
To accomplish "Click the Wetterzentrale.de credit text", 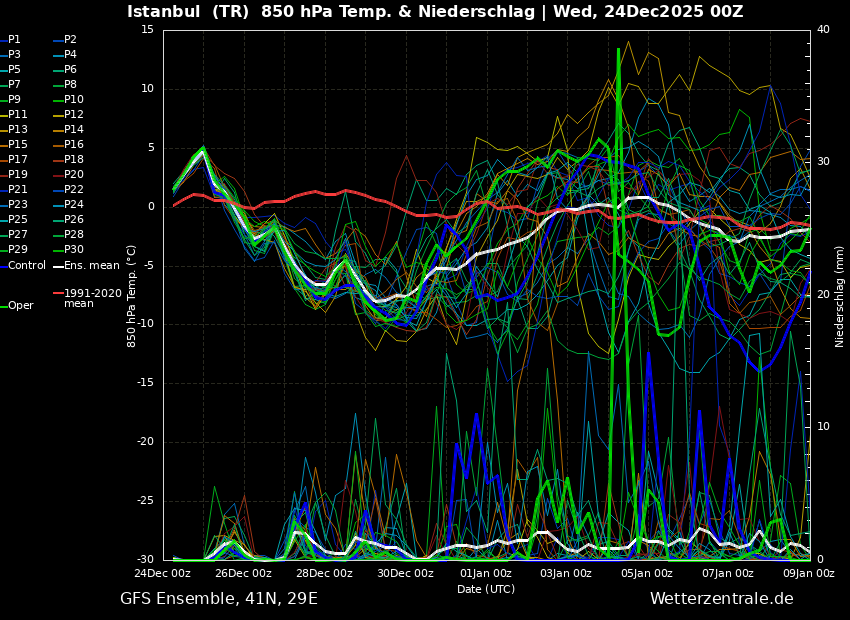I will click(x=722, y=599).
